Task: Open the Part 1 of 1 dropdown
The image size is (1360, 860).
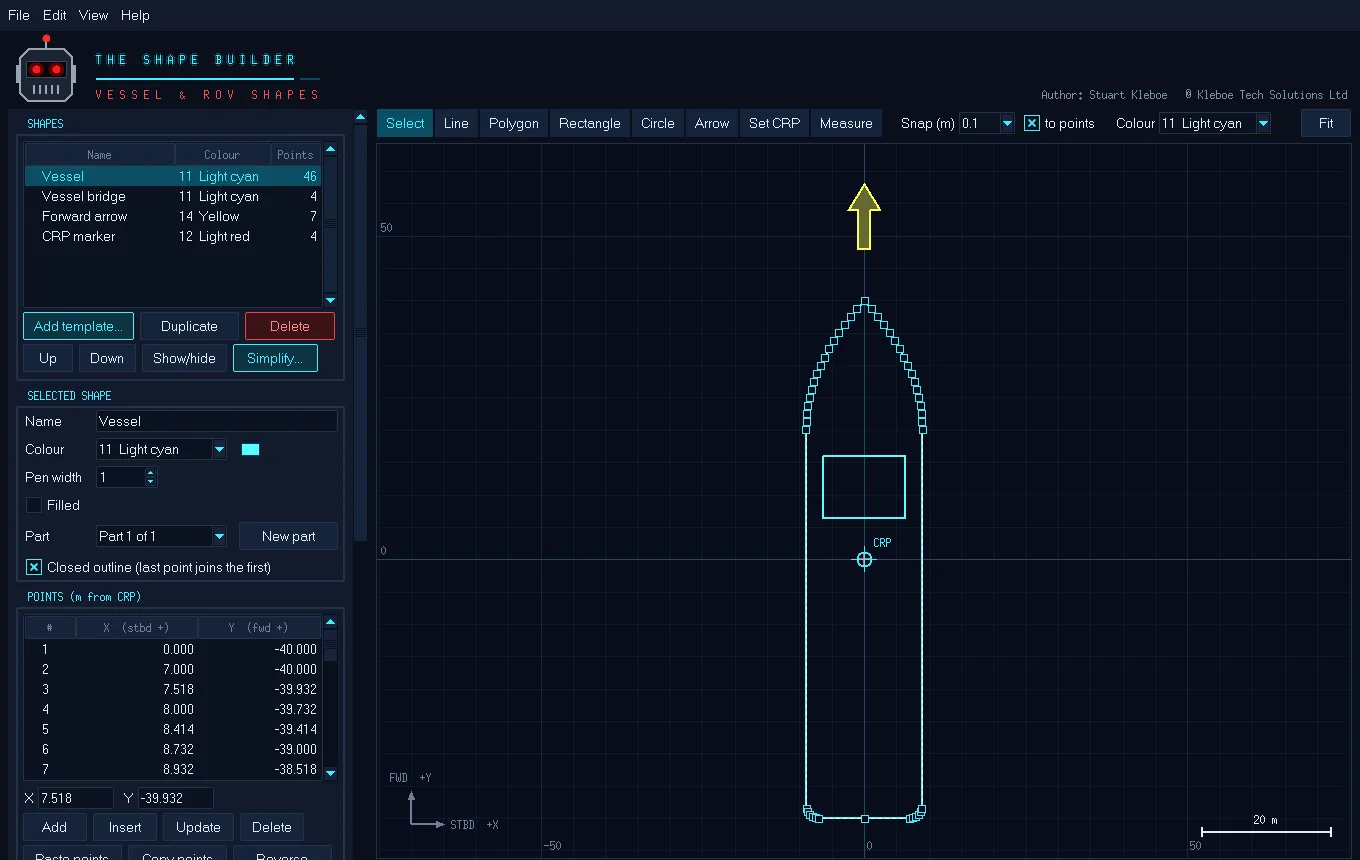Action: click(219, 537)
